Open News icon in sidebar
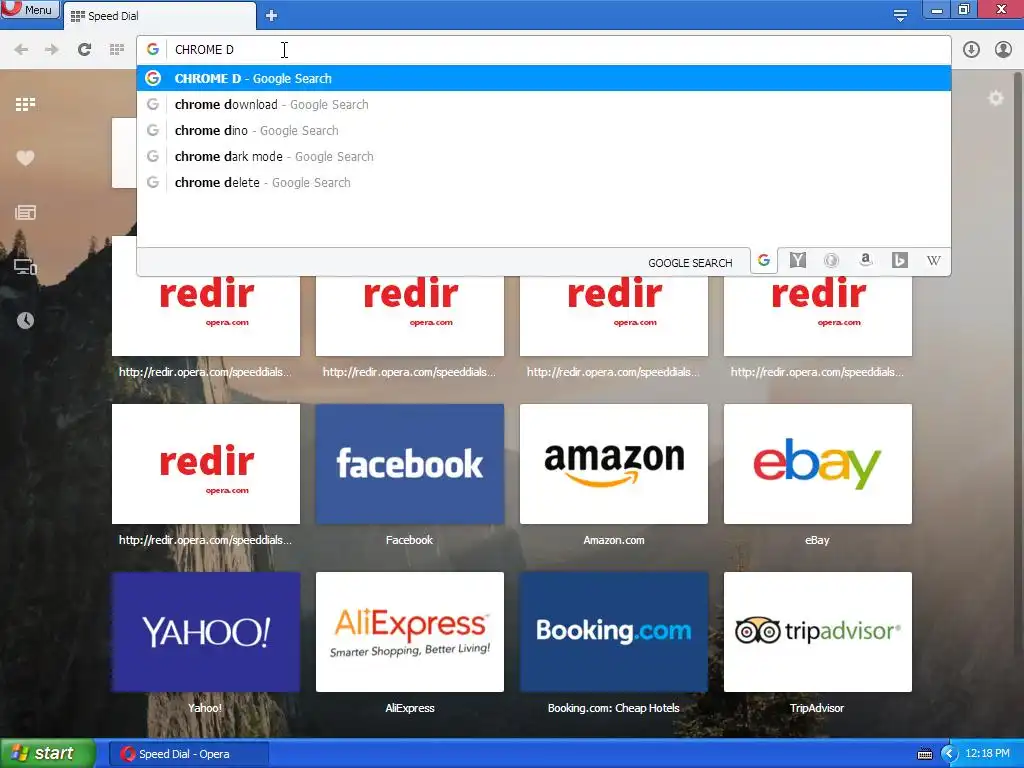Viewport: 1024px width, 768px height. (25, 212)
